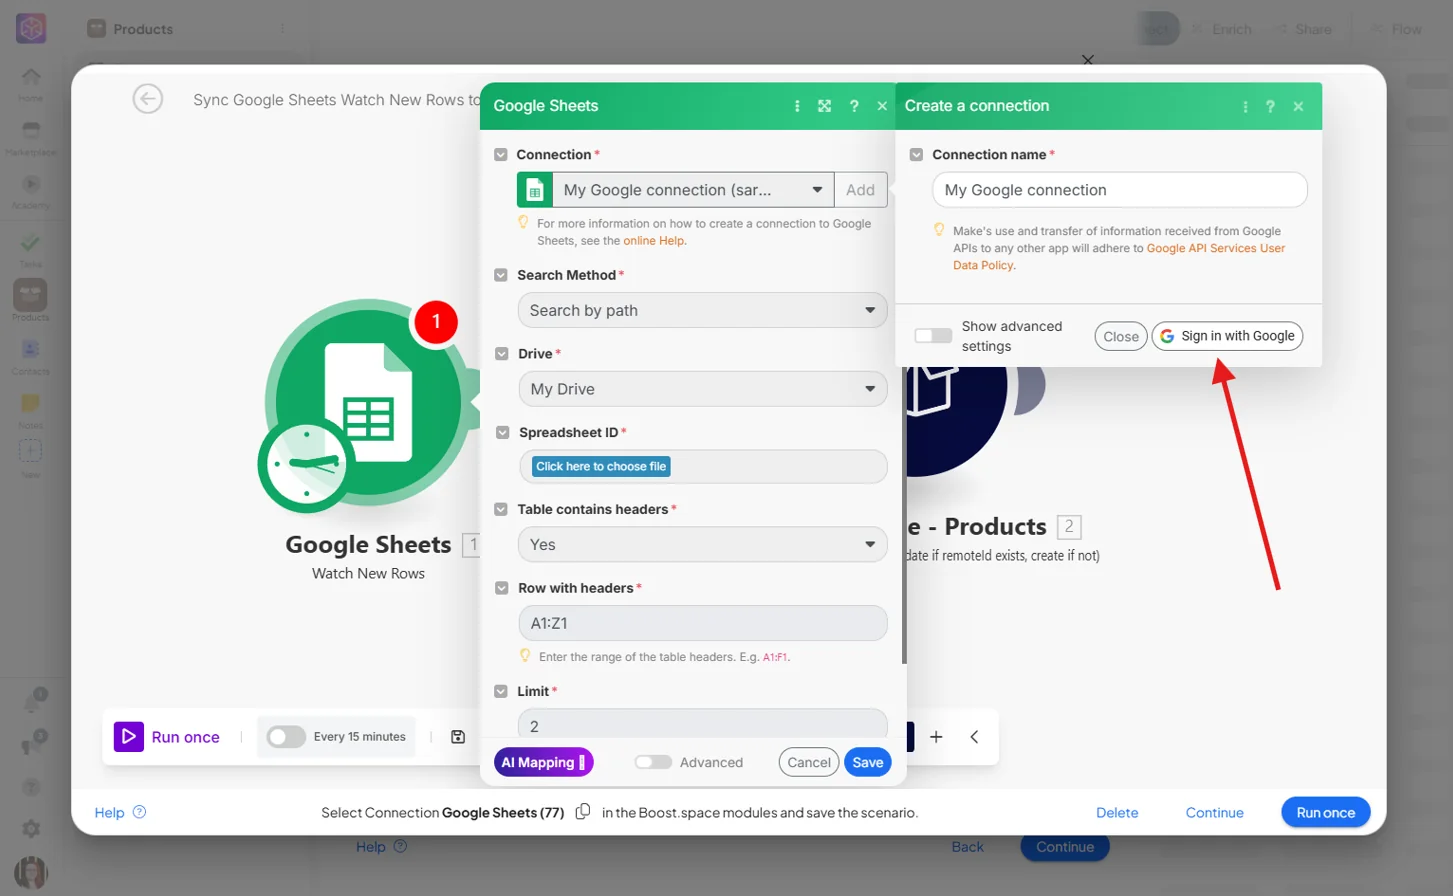
Task: Expand the Google Sheets panel to fullscreen
Action: click(824, 106)
